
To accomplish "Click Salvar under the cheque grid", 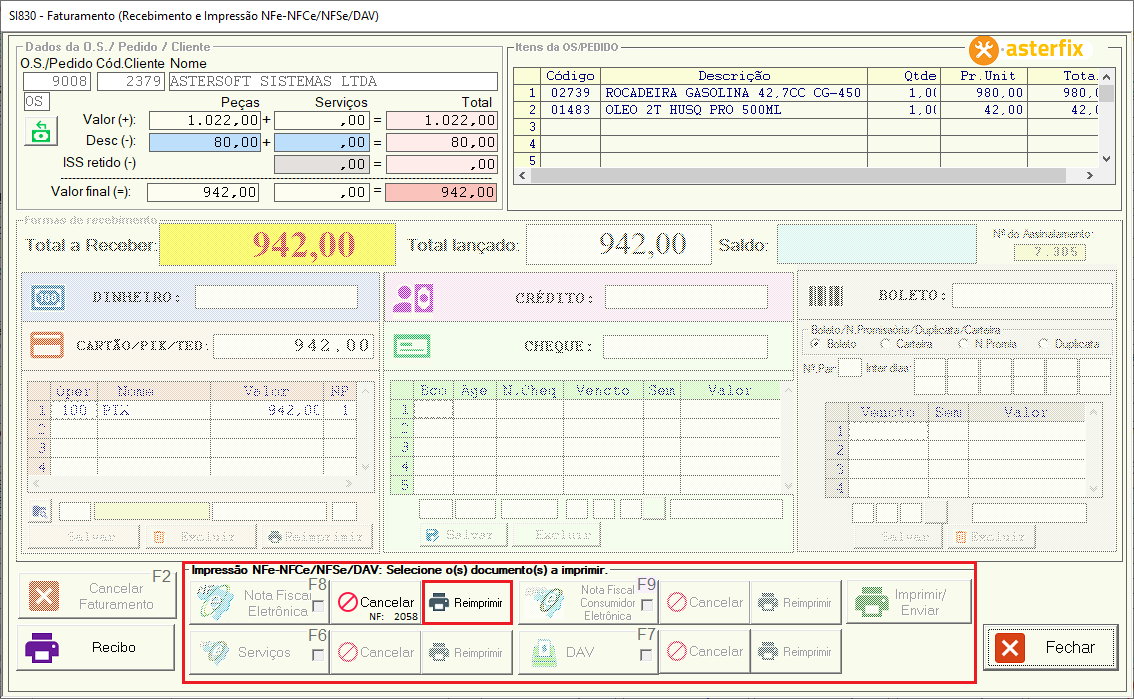I will [463, 535].
